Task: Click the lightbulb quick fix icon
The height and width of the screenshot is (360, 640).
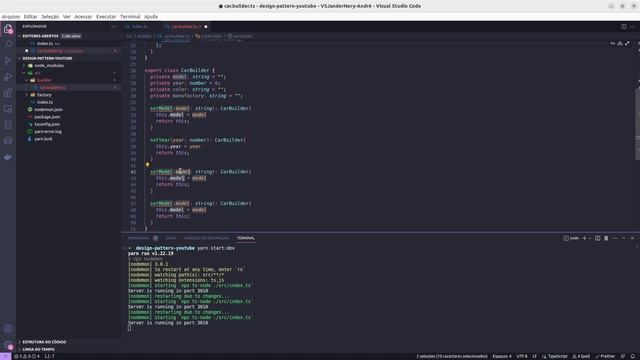Action: (147, 165)
